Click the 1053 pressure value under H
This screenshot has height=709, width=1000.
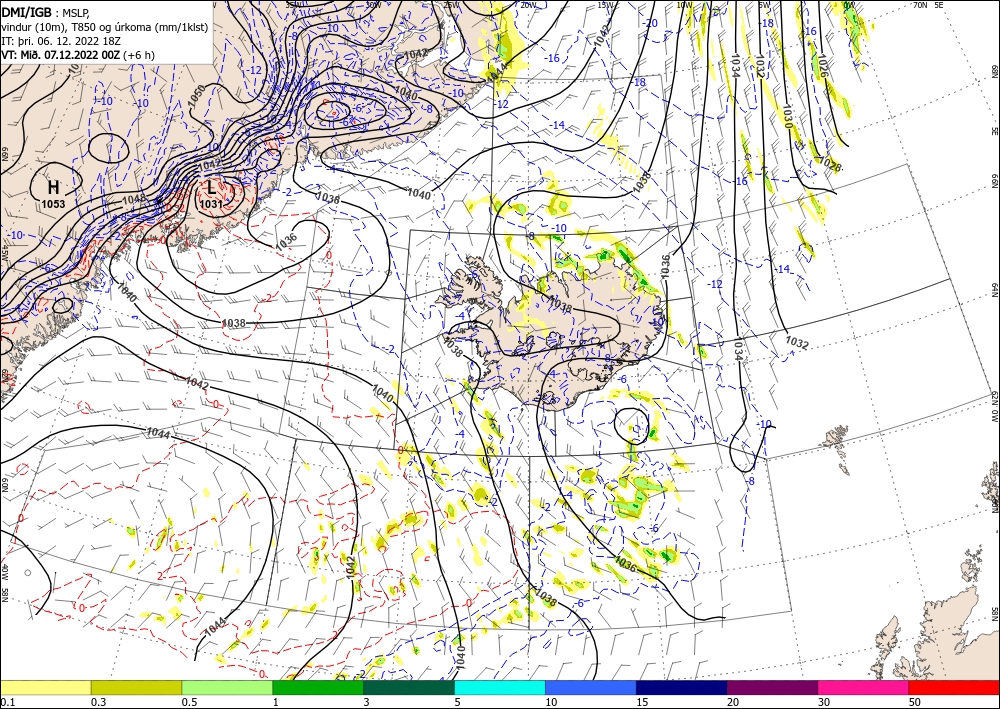point(53,204)
